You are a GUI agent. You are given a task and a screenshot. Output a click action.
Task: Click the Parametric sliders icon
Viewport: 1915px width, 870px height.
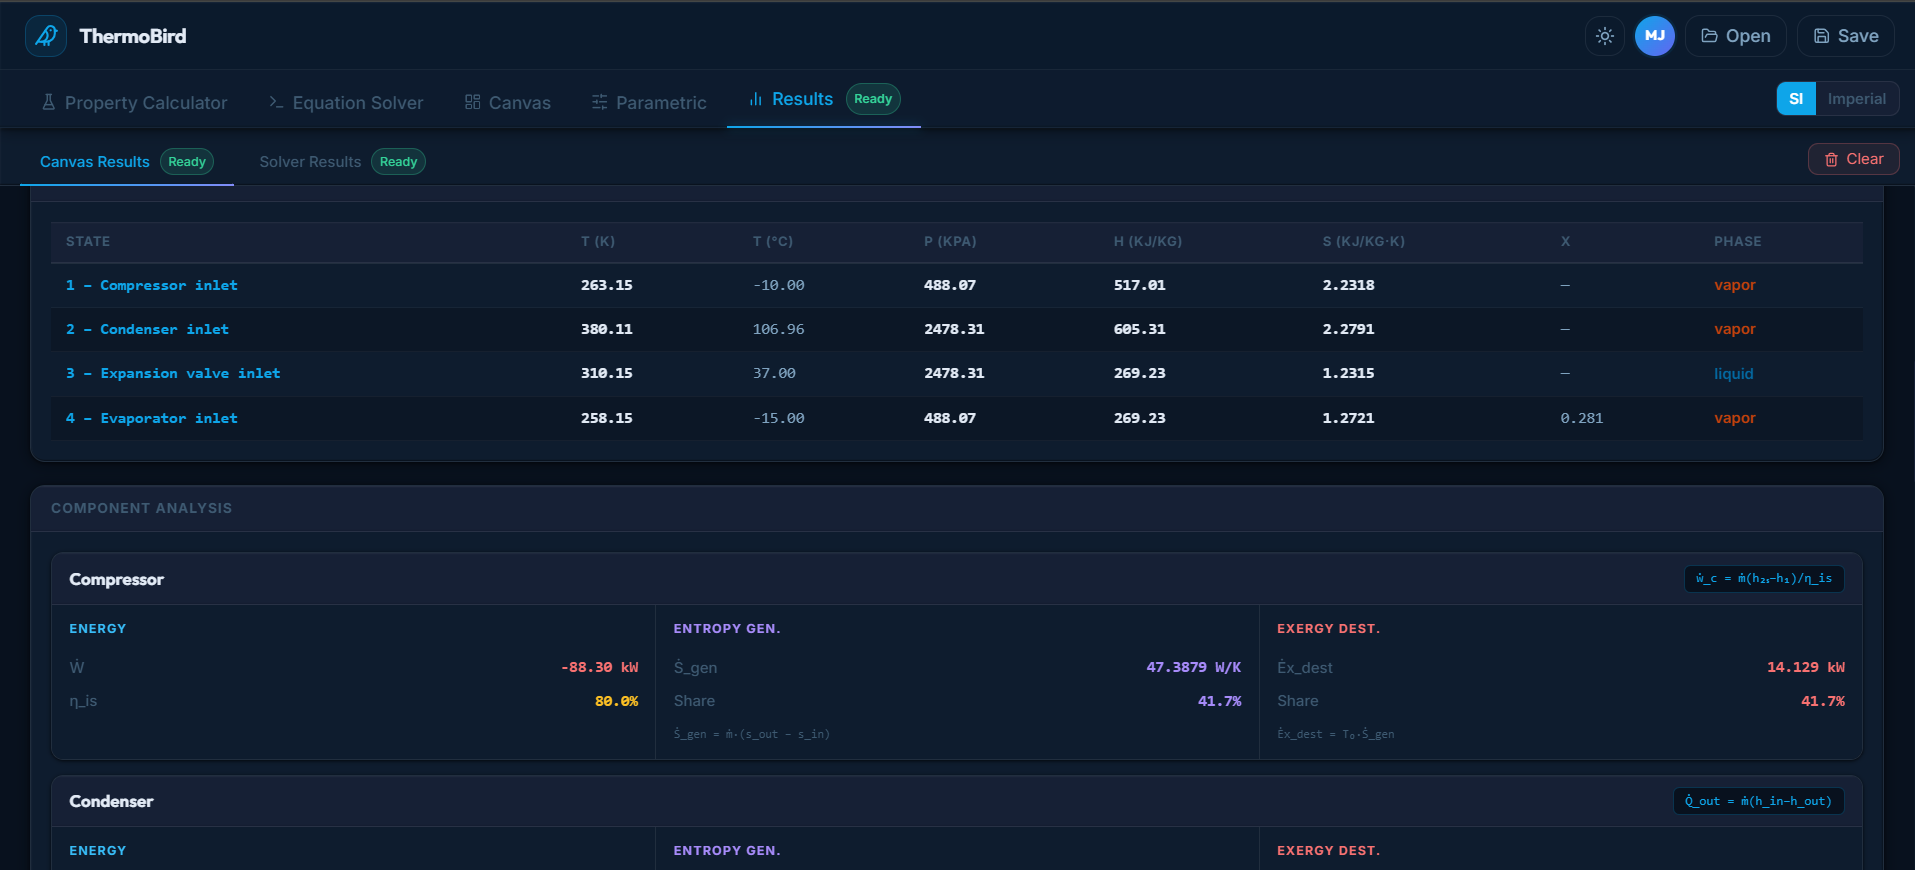600,102
